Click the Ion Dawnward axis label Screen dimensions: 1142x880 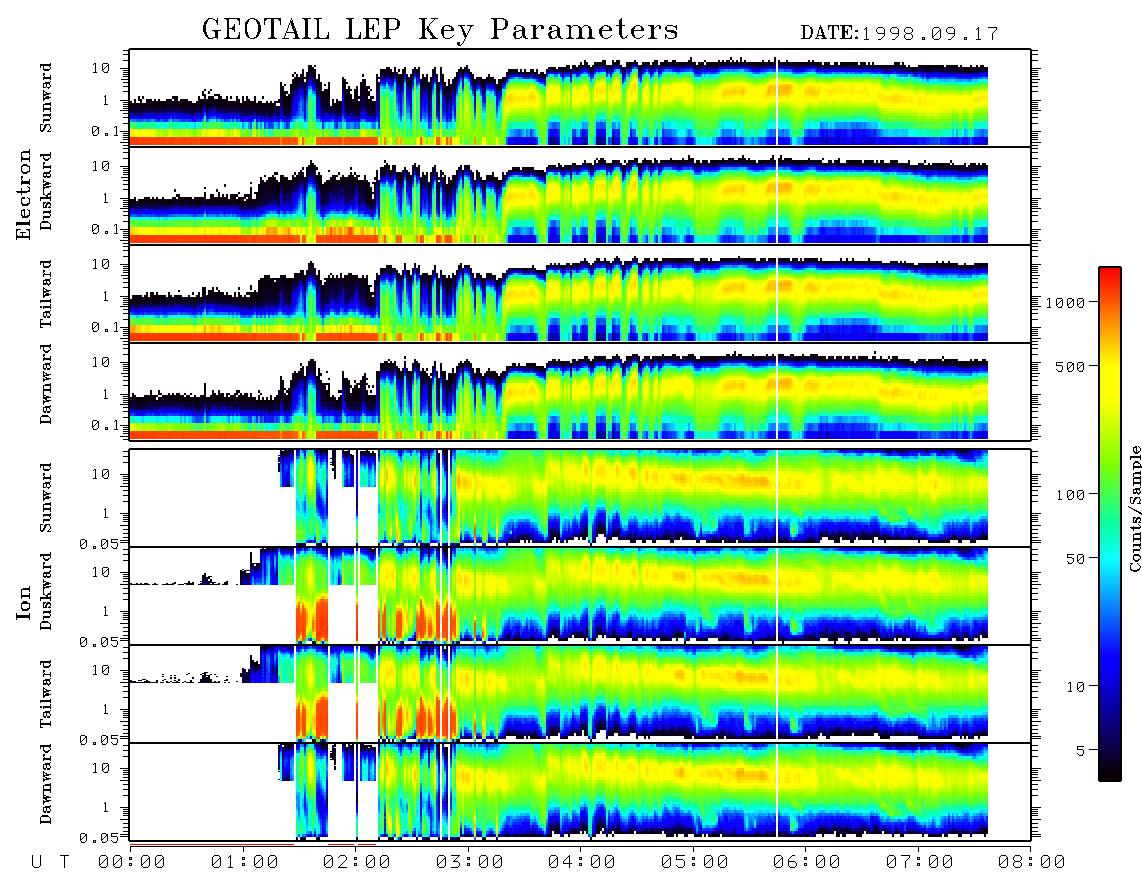(45, 784)
